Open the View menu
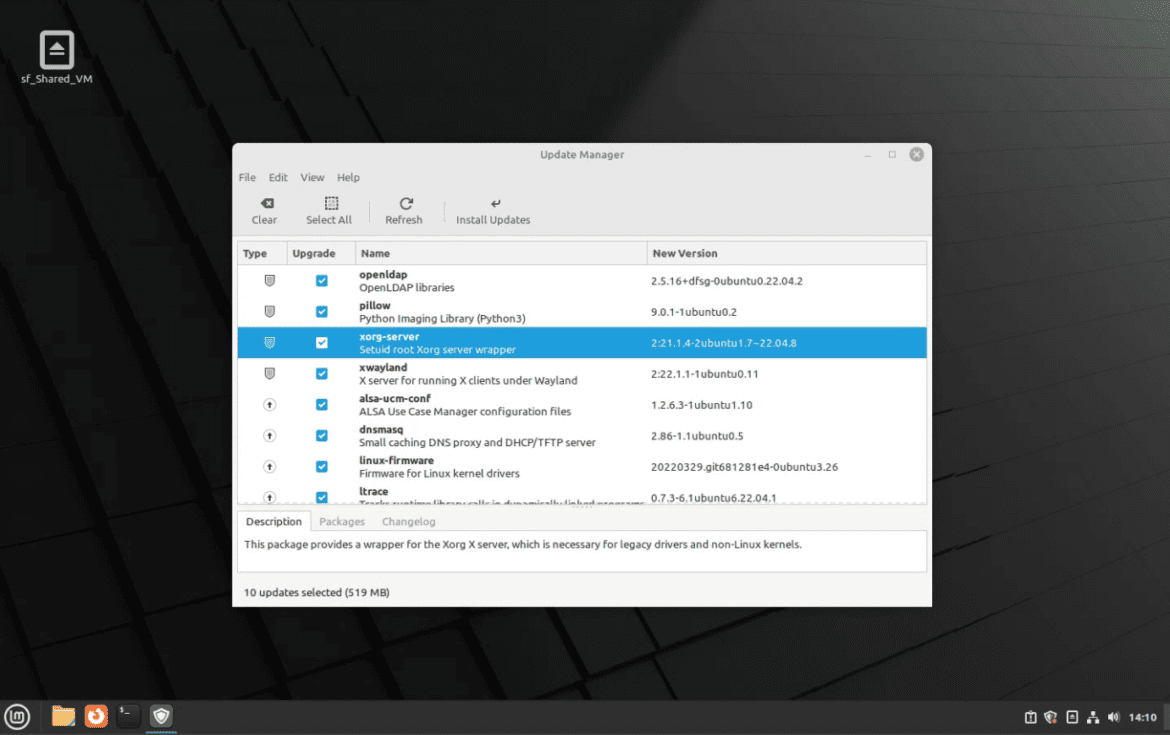This screenshot has height=735, width=1170. point(312,177)
